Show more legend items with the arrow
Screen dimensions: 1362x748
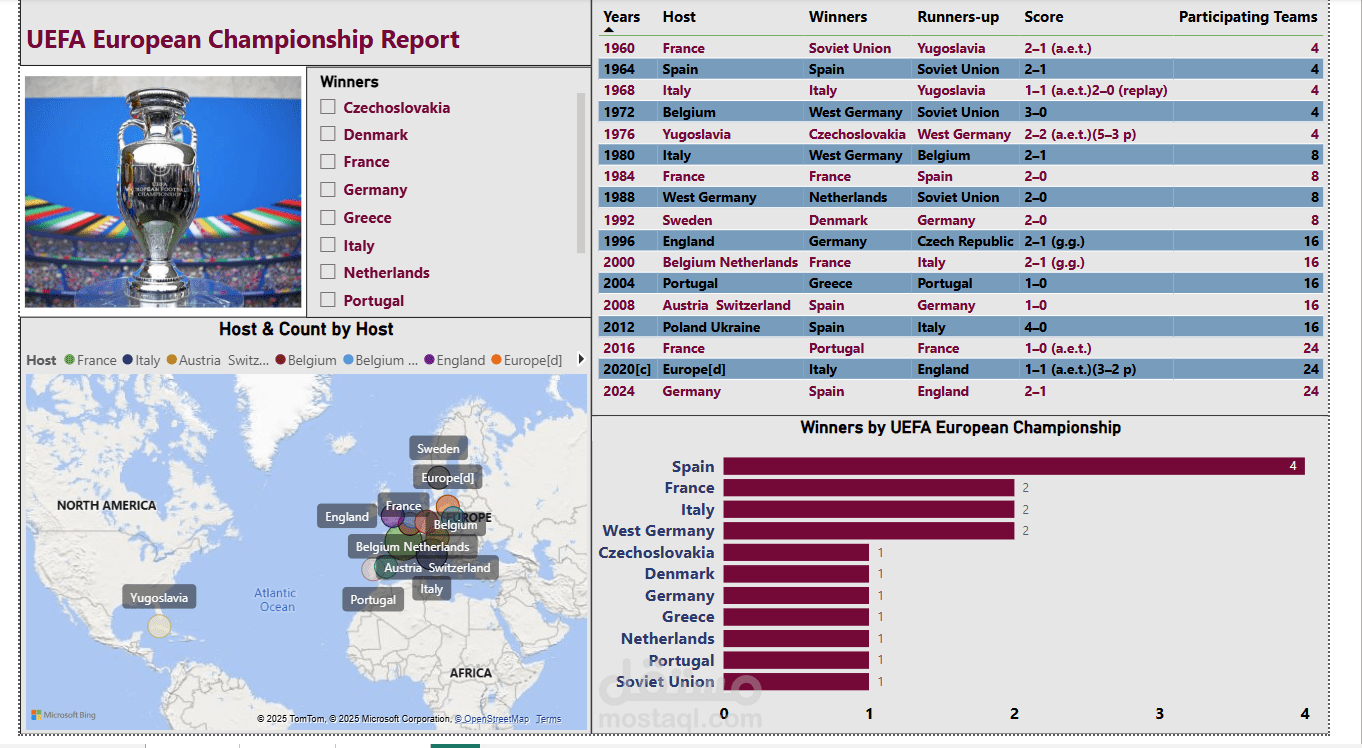point(582,360)
